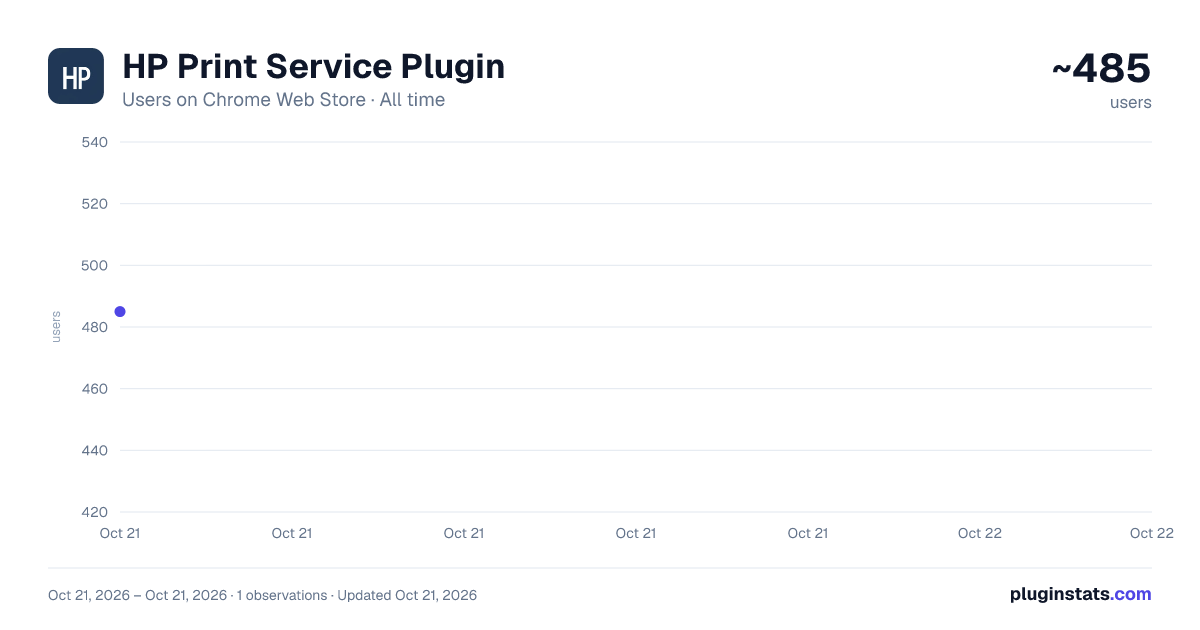
Task: Click the 540 y-axis label
Action: [94, 142]
